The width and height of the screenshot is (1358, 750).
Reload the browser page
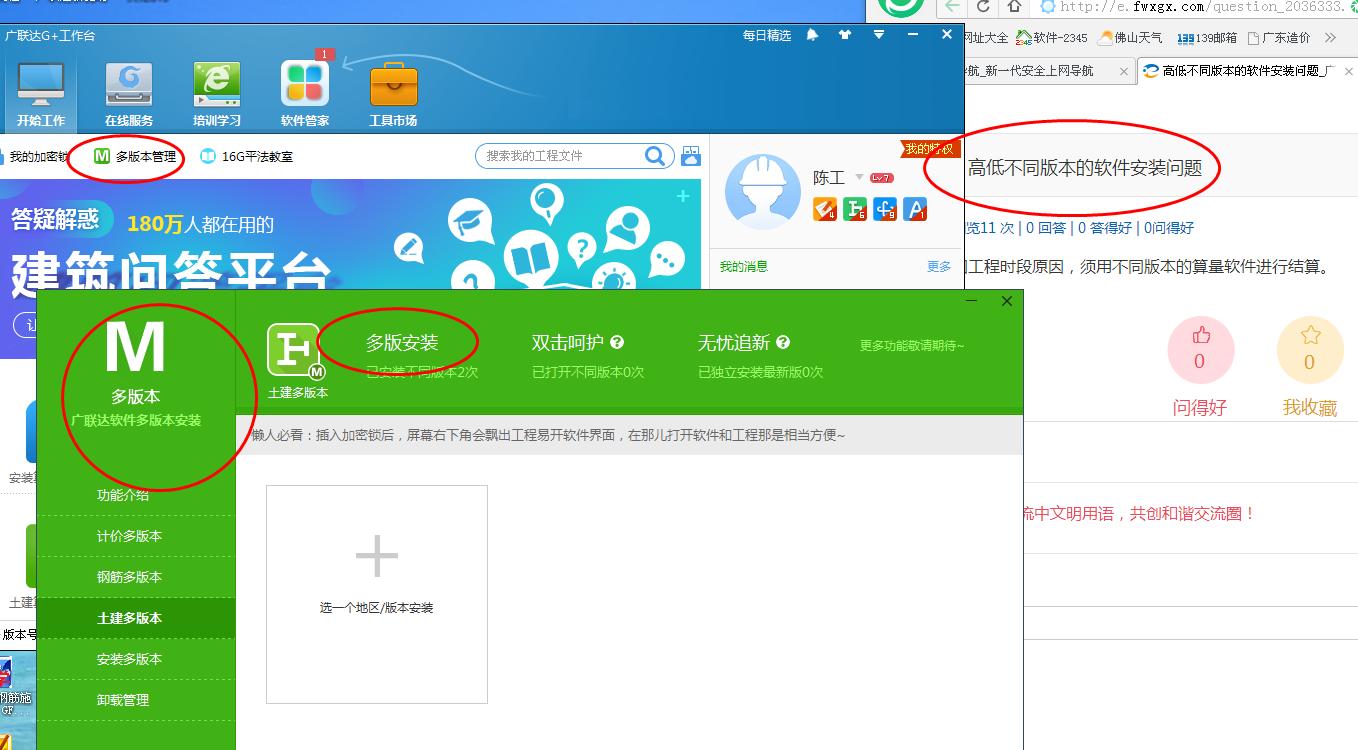pos(983,7)
